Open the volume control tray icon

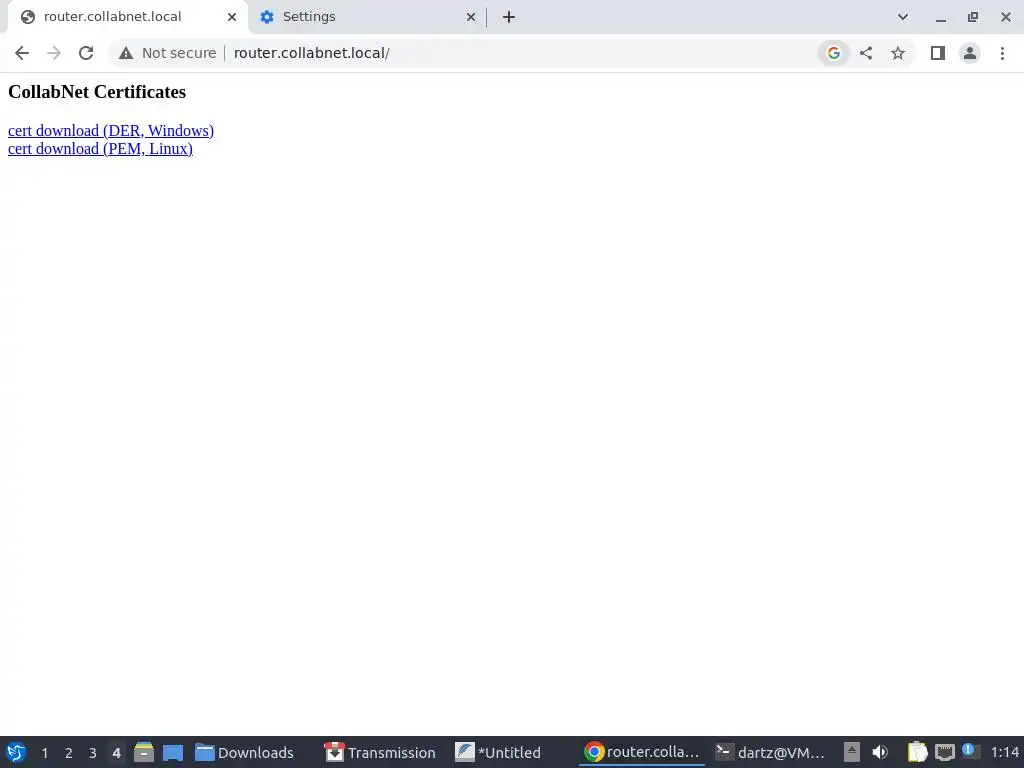880,752
